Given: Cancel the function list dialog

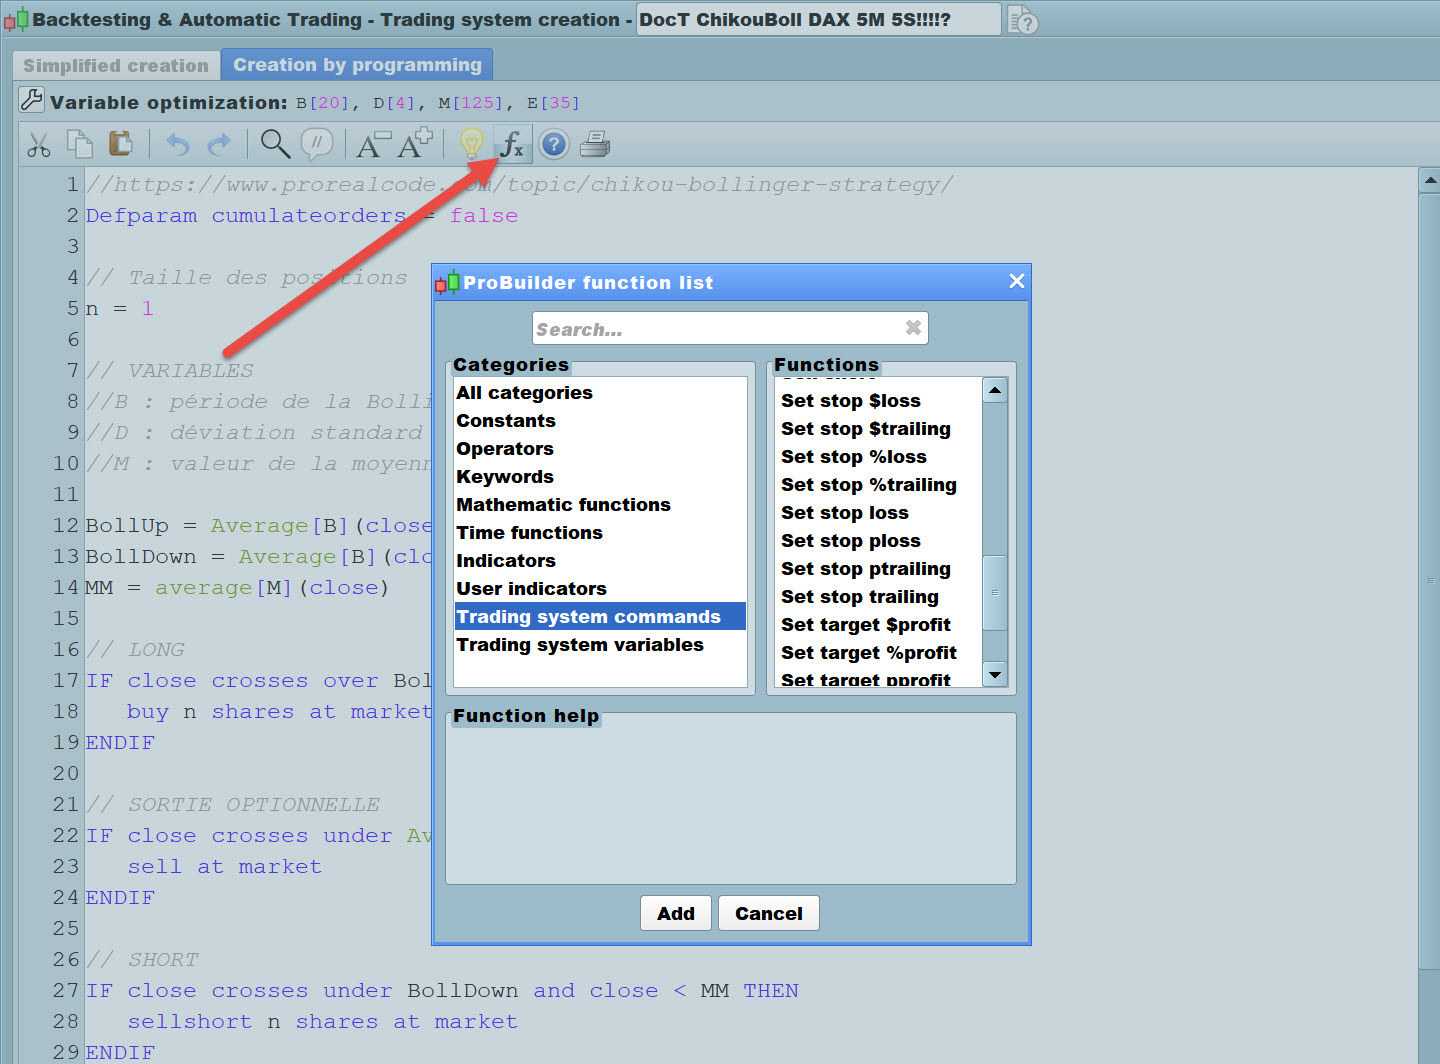Looking at the screenshot, I should click(769, 913).
